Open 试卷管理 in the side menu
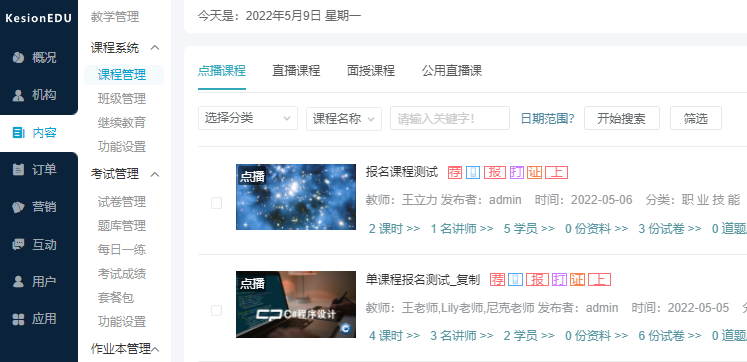Screen dimensions: 747x362 (x=122, y=202)
